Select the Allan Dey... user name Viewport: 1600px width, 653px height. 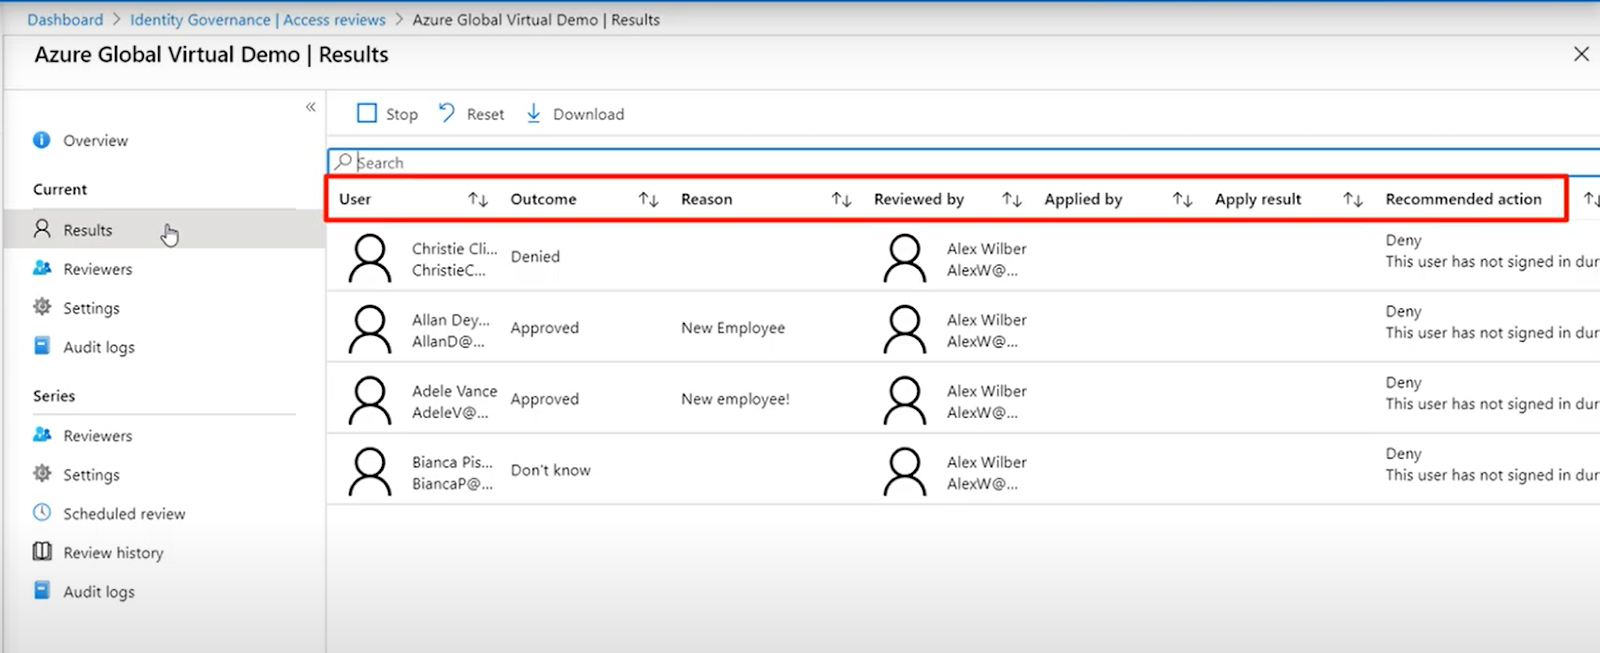(x=451, y=320)
